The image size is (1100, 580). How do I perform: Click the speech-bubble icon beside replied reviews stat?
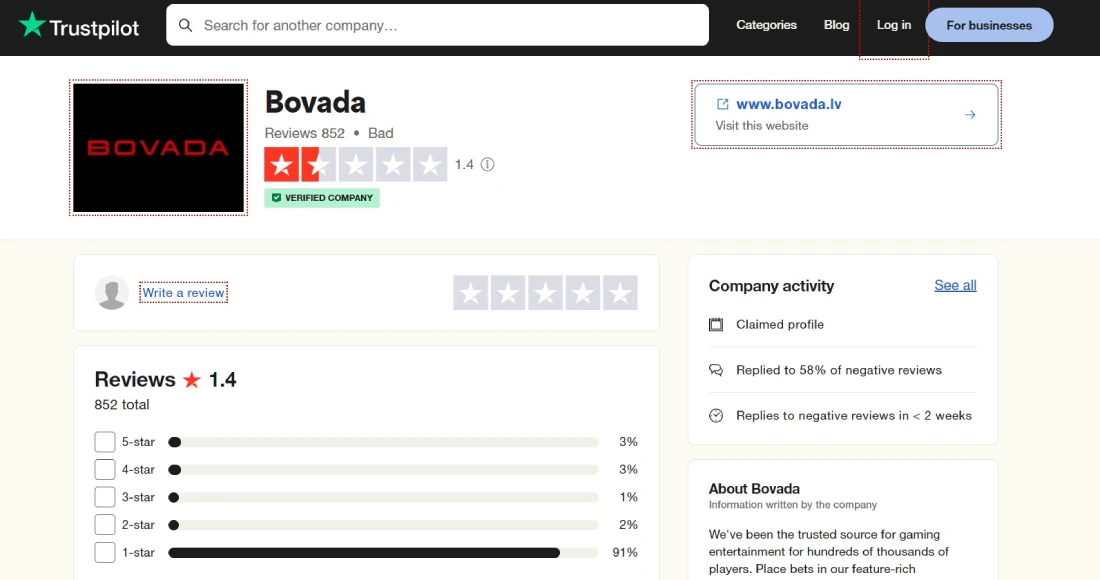coord(716,370)
